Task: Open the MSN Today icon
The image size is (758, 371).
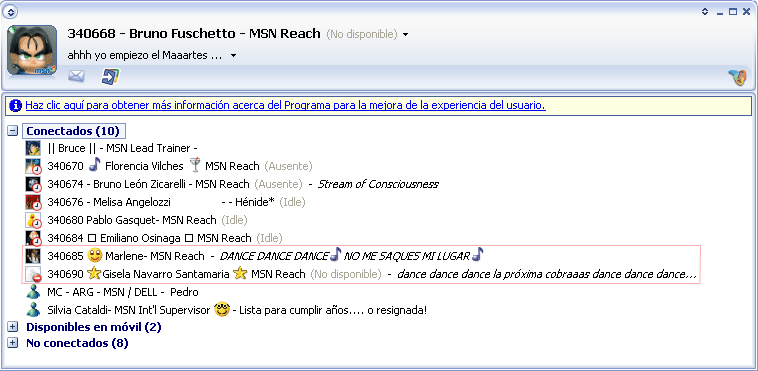Action: 110,76
